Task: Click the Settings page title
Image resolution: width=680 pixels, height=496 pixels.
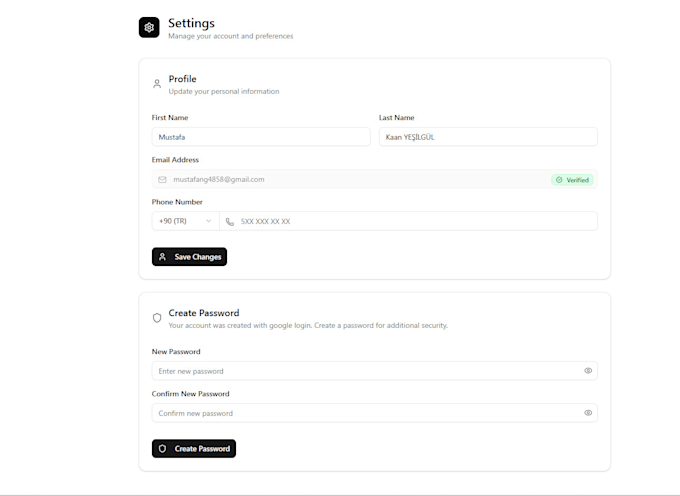Action: pos(191,23)
